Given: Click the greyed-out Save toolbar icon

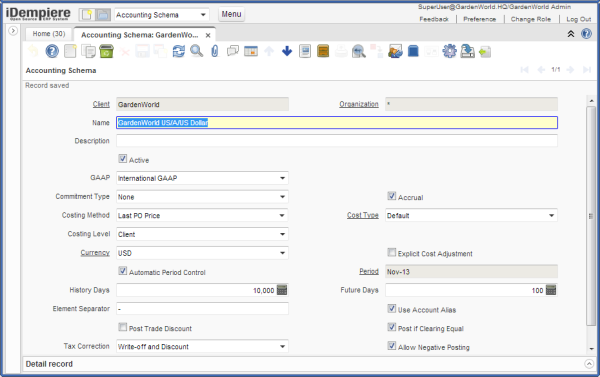Looking at the screenshot, I should click(142, 51).
